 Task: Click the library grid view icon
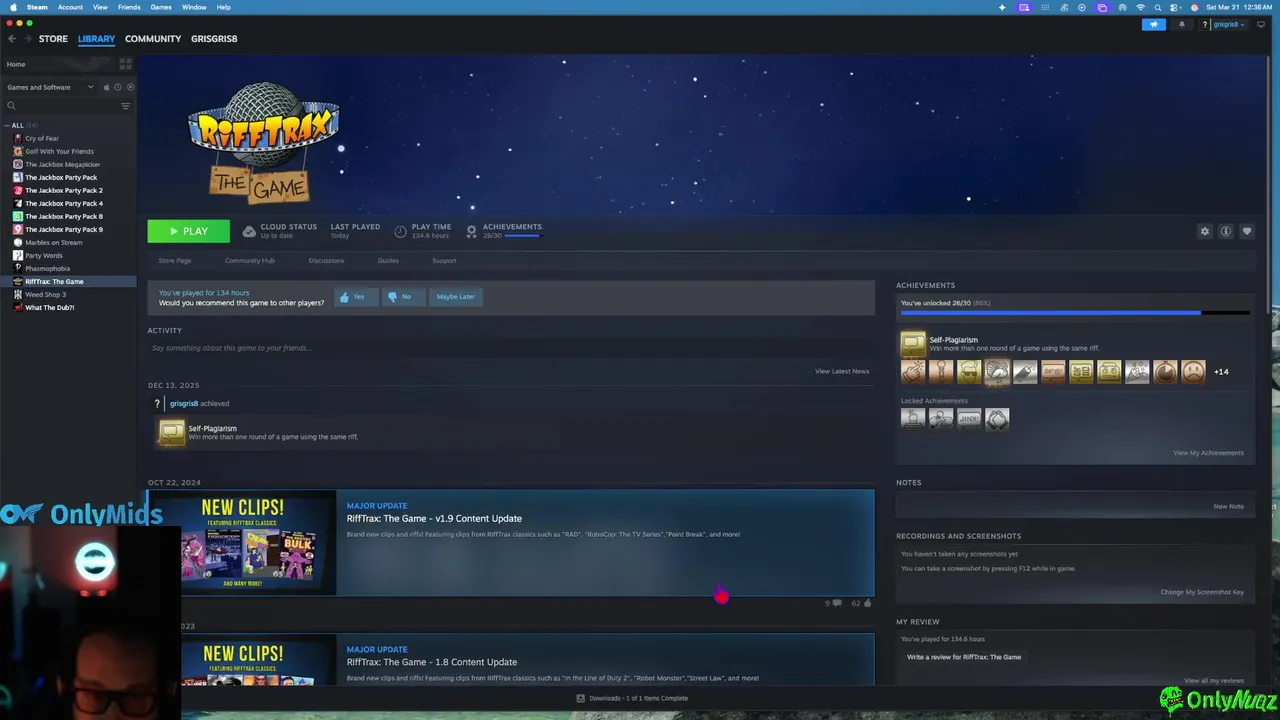pyautogui.click(x=125, y=64)
